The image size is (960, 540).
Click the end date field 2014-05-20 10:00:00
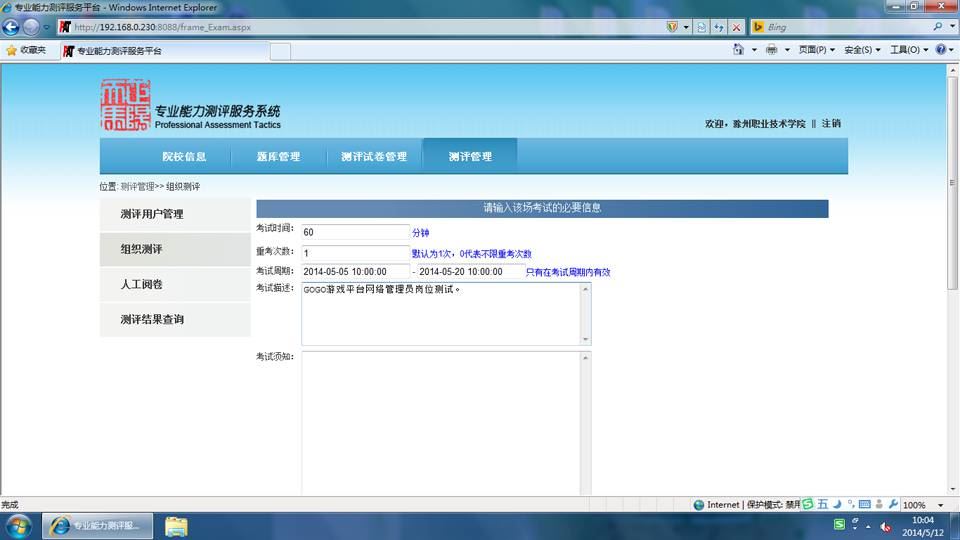[470, 271]
